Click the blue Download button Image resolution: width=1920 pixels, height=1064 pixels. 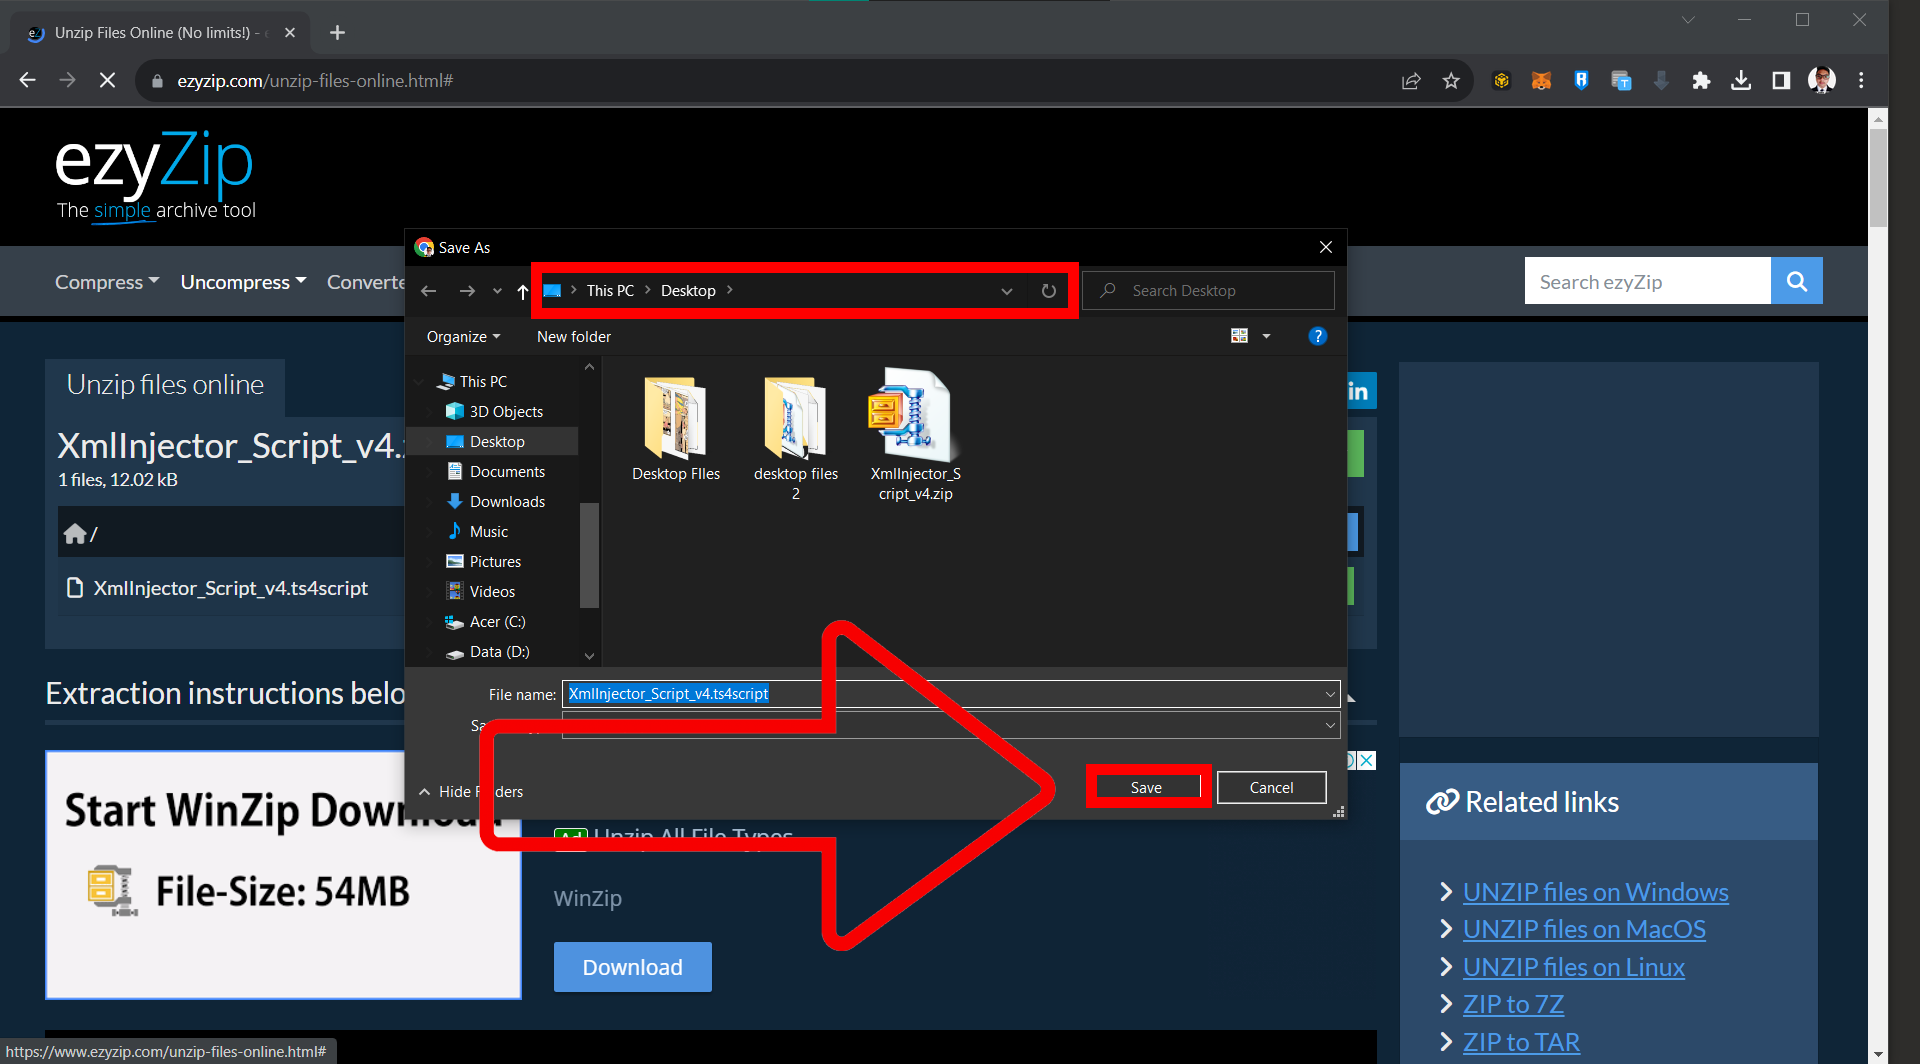pos(632,966)
